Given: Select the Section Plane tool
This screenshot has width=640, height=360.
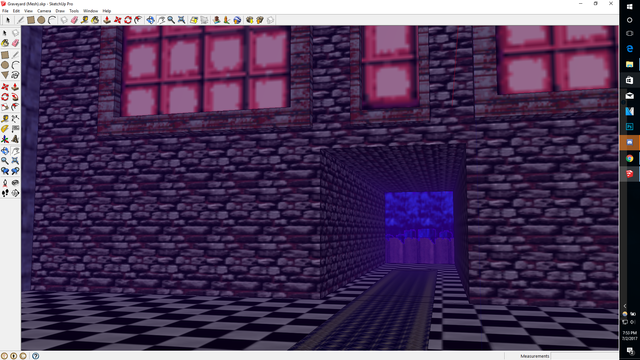Looking at the screenshot, I should point(15,193).
